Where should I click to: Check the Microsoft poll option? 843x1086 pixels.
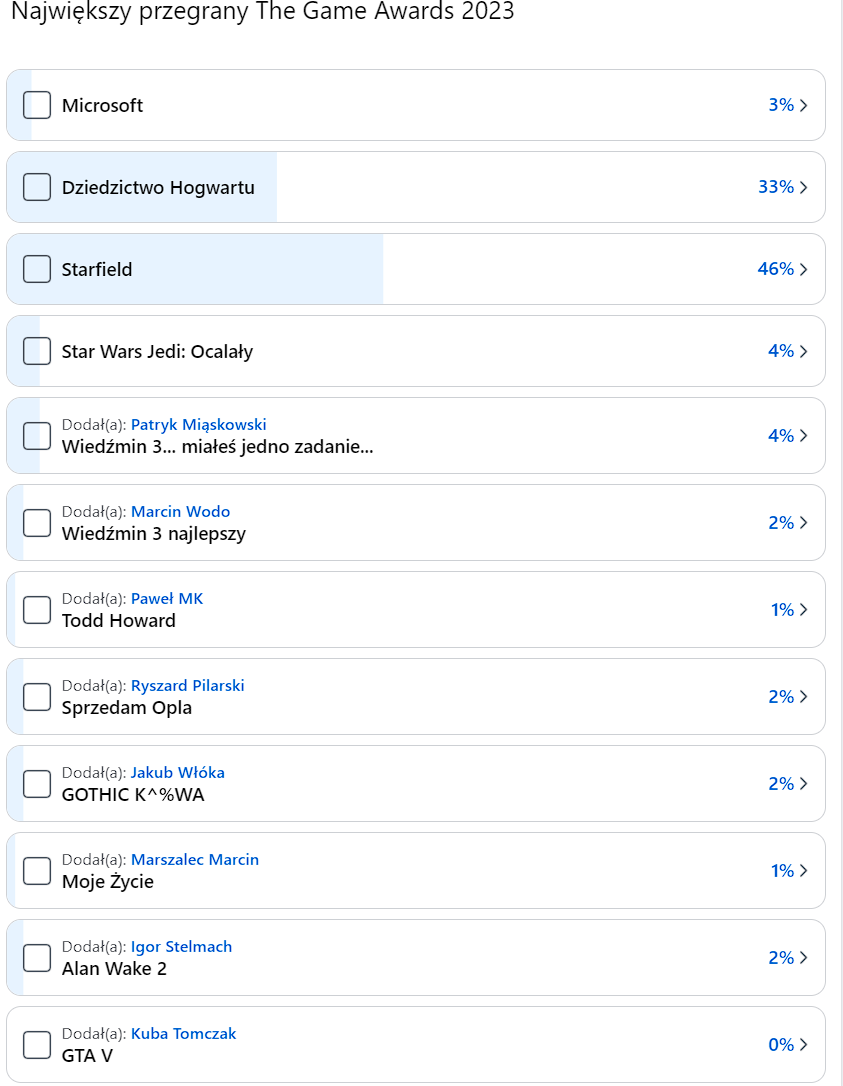click(x=37, y=105)
